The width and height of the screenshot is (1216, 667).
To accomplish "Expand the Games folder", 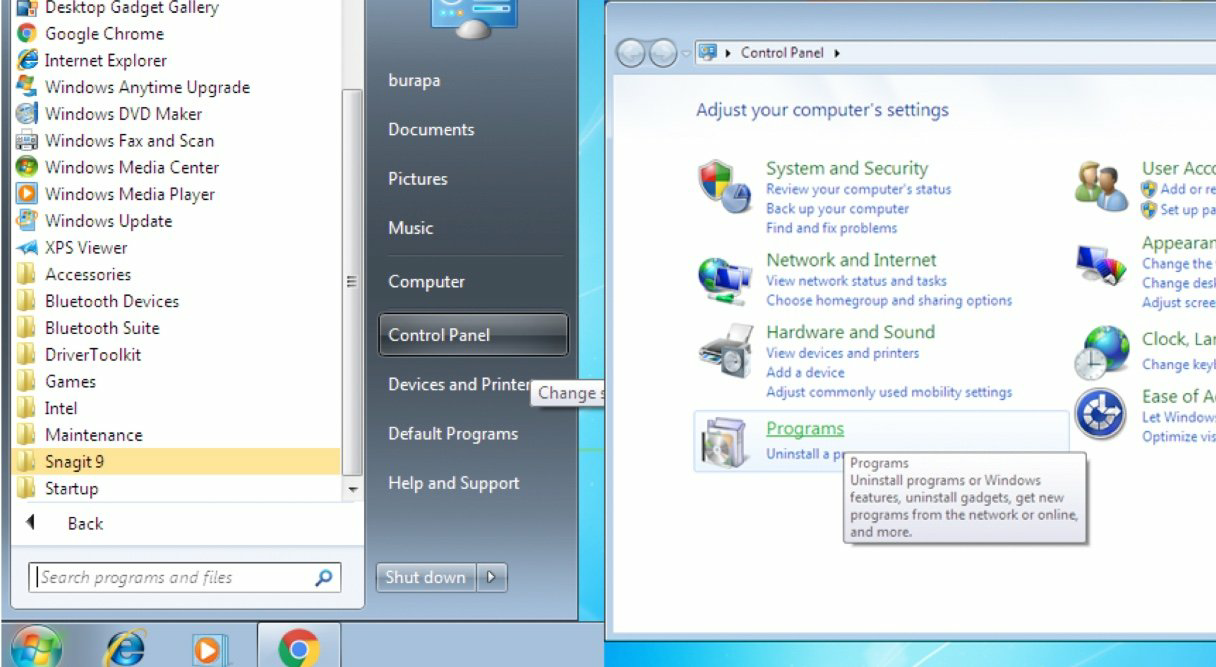I will (x=70, y=381).
